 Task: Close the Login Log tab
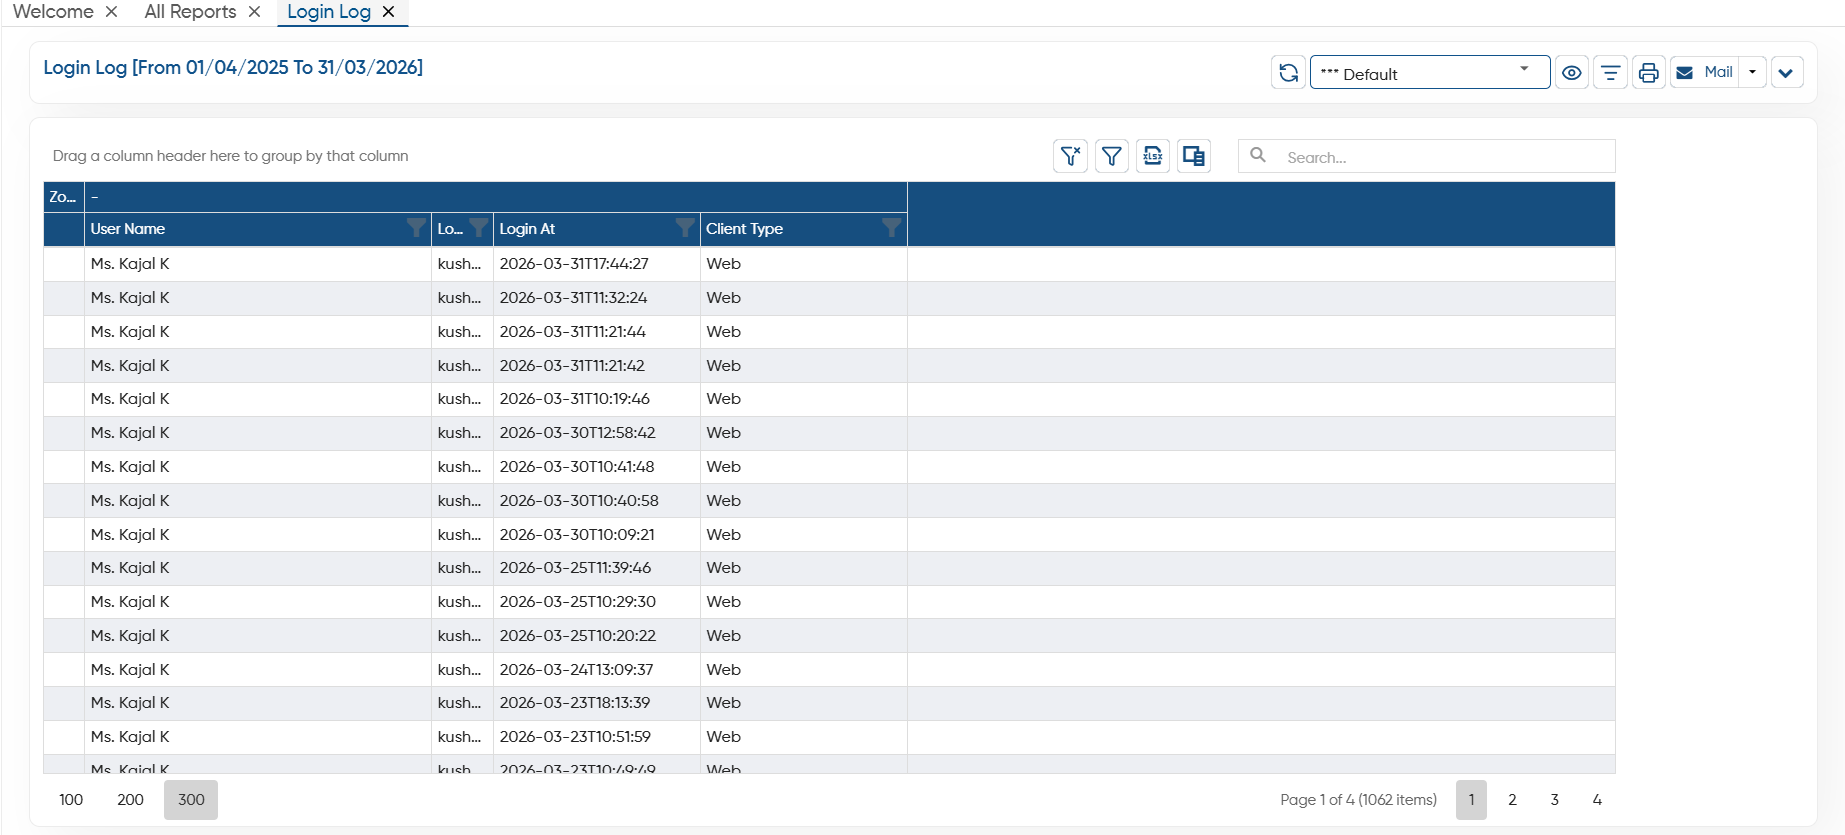[389, 12]
